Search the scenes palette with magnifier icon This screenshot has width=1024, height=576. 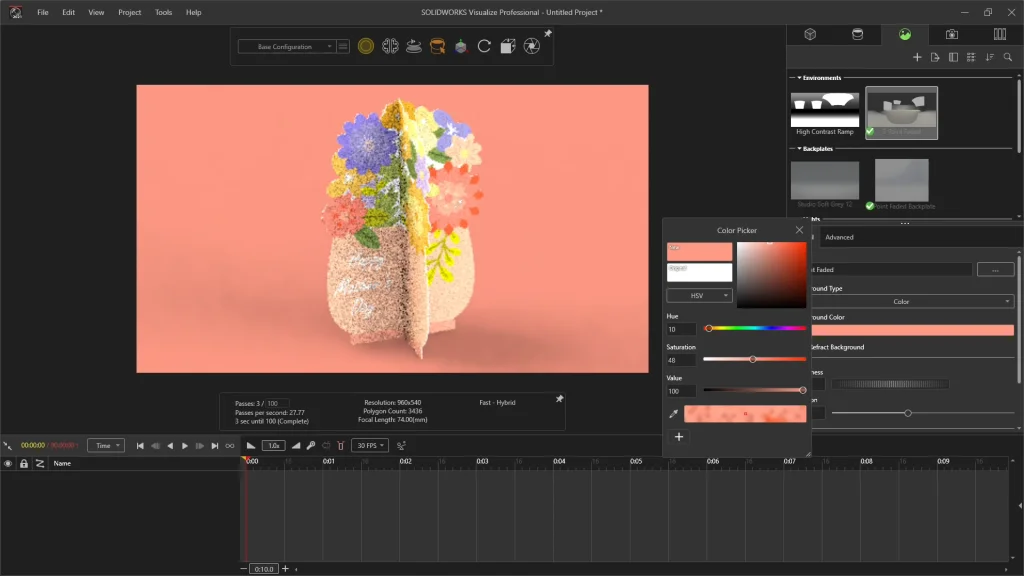click(x=1009, y=57)
